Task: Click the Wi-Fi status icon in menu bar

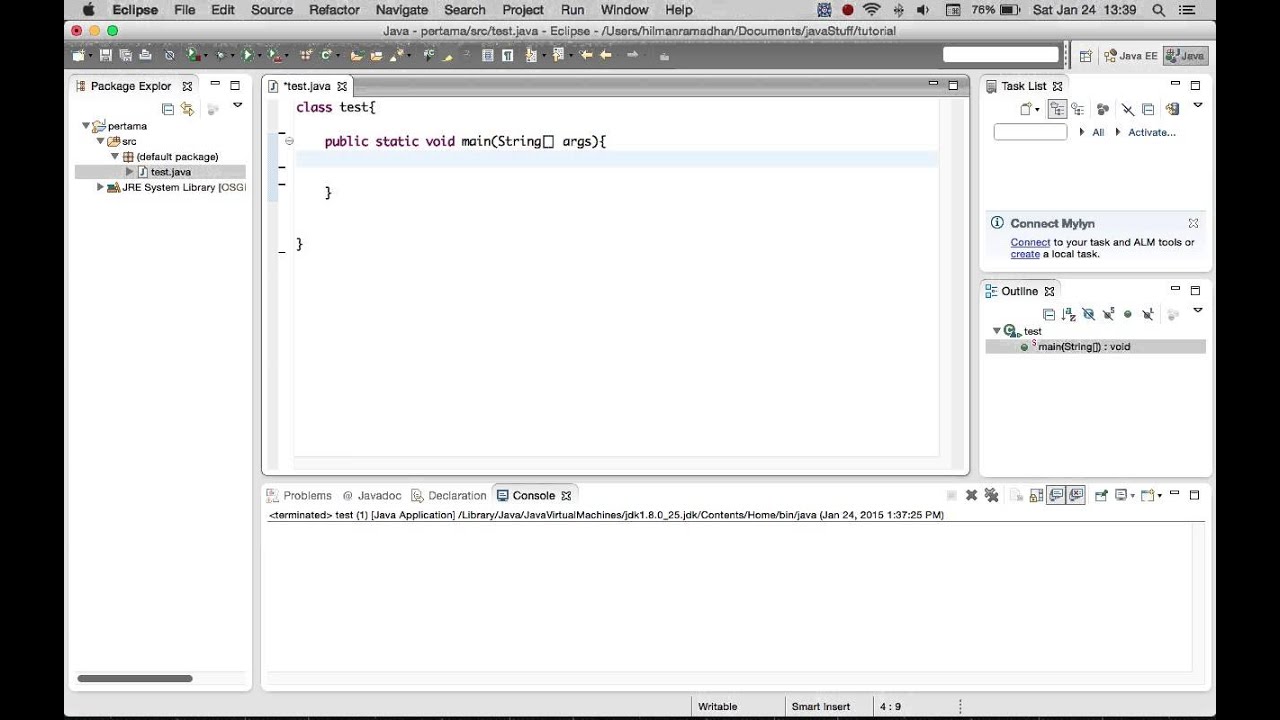Action: click(872, 10)
